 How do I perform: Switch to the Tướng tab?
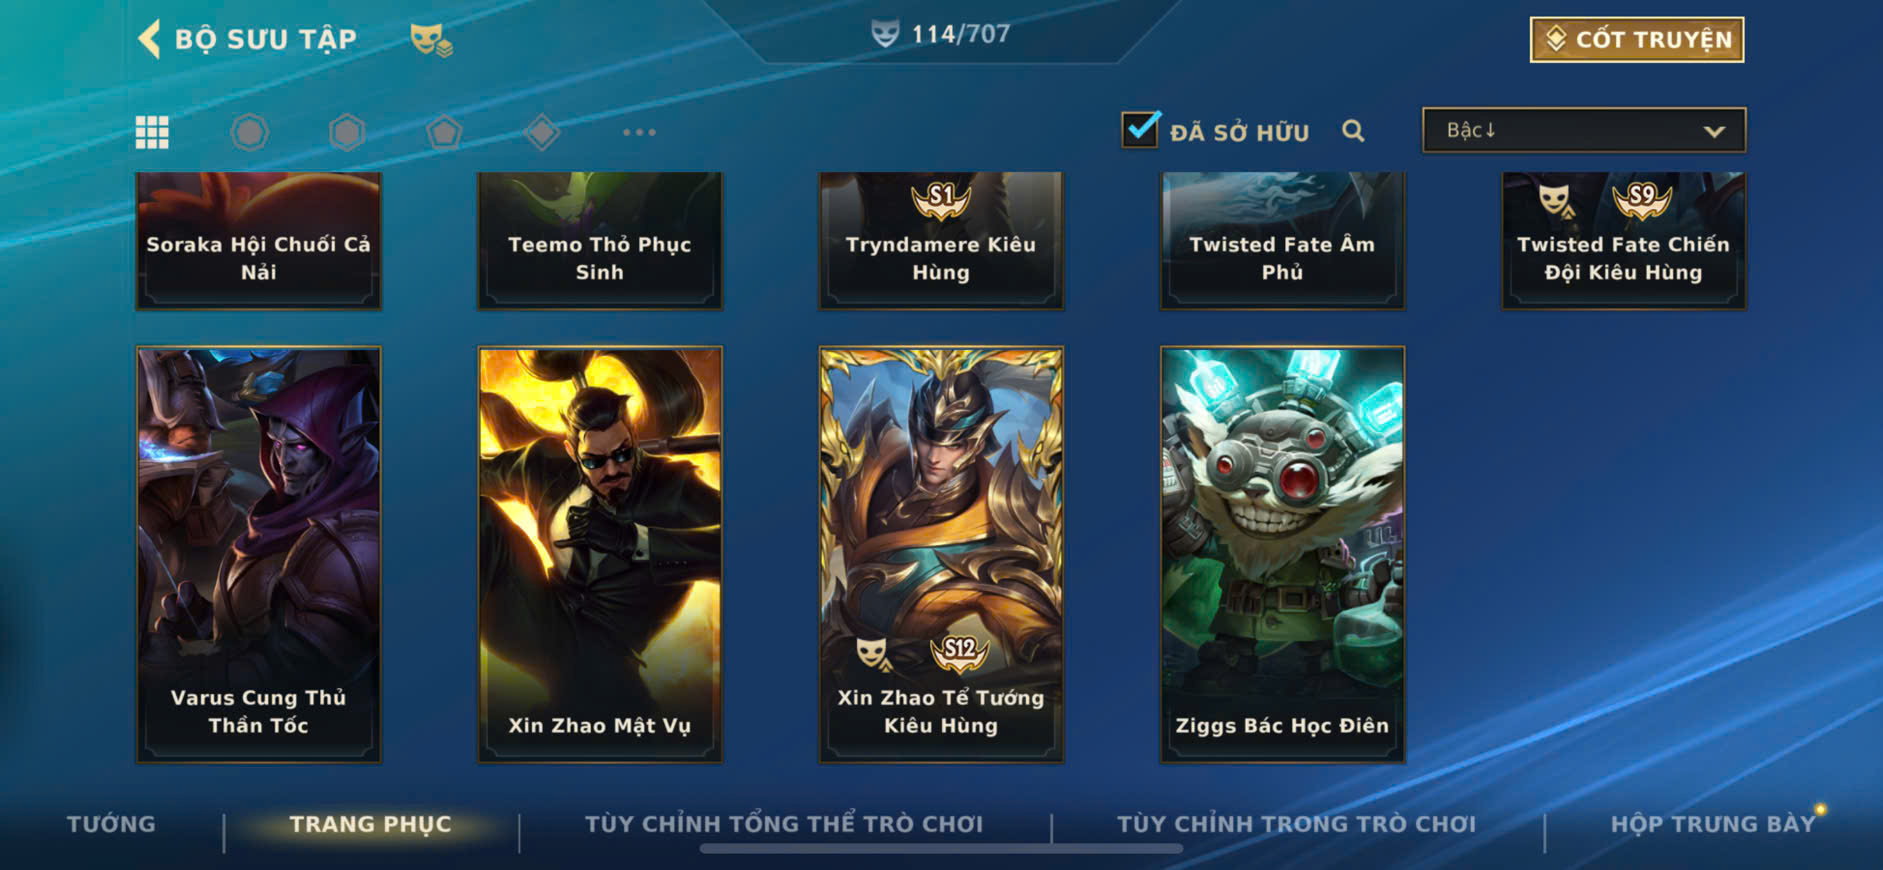111,824
